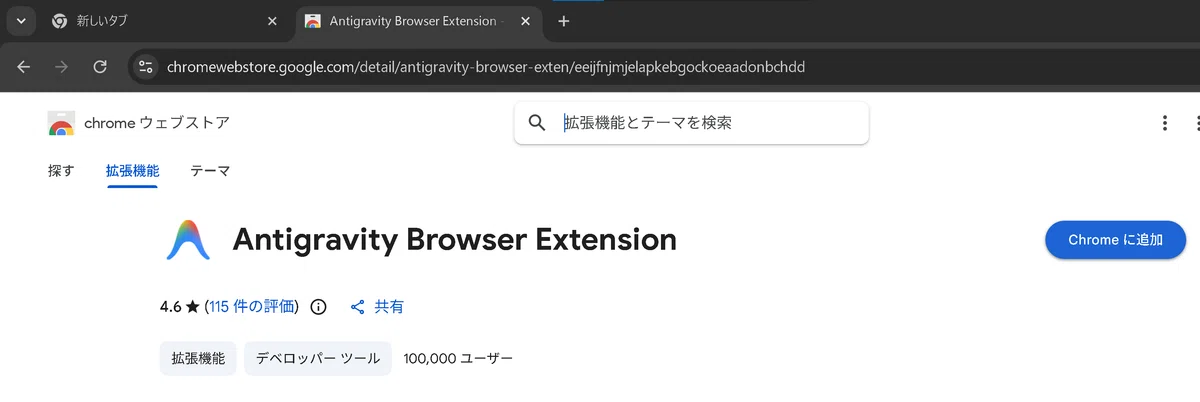1200x402 pixels.
Task: Go back to previous page
Action: (x=24, y=67)
